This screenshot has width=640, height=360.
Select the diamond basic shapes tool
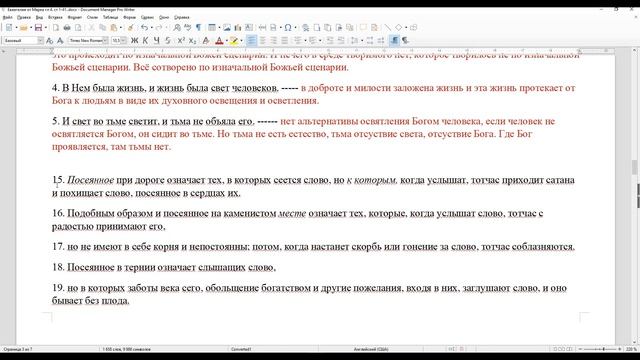tap(398, 28)
